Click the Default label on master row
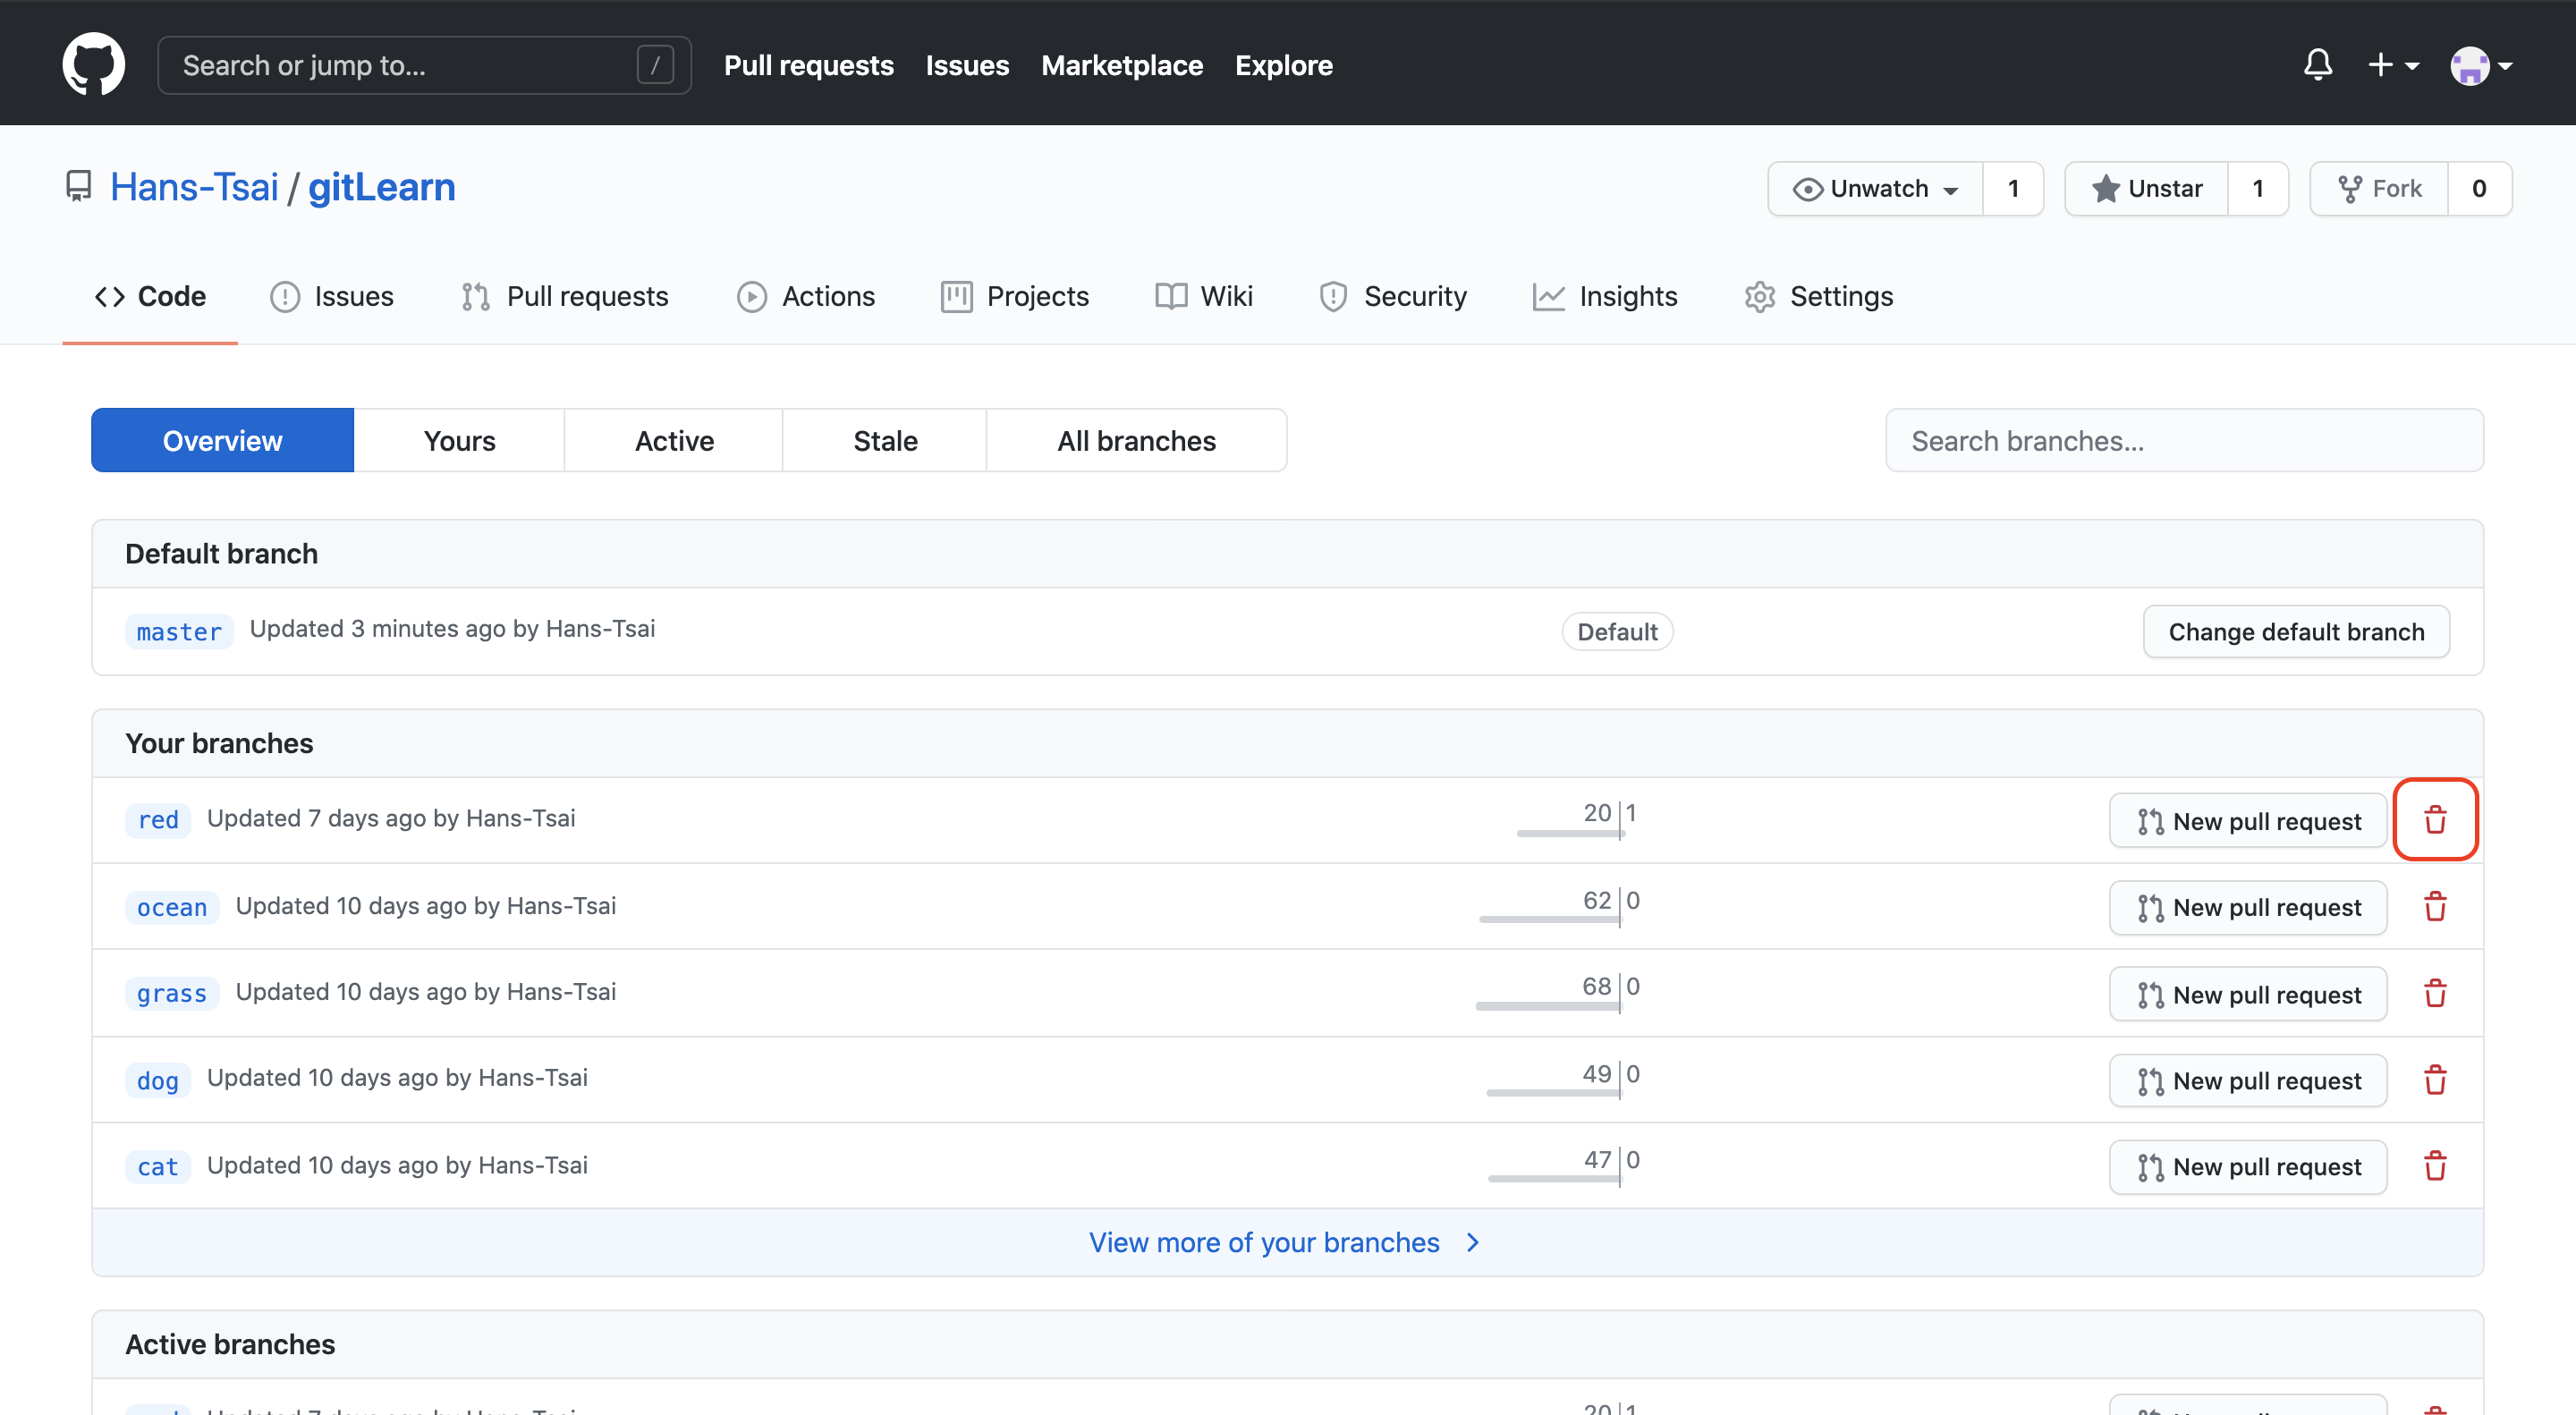Image resolution: width=2576 pixels, height=1415 pixels. tap(1617, 631)
